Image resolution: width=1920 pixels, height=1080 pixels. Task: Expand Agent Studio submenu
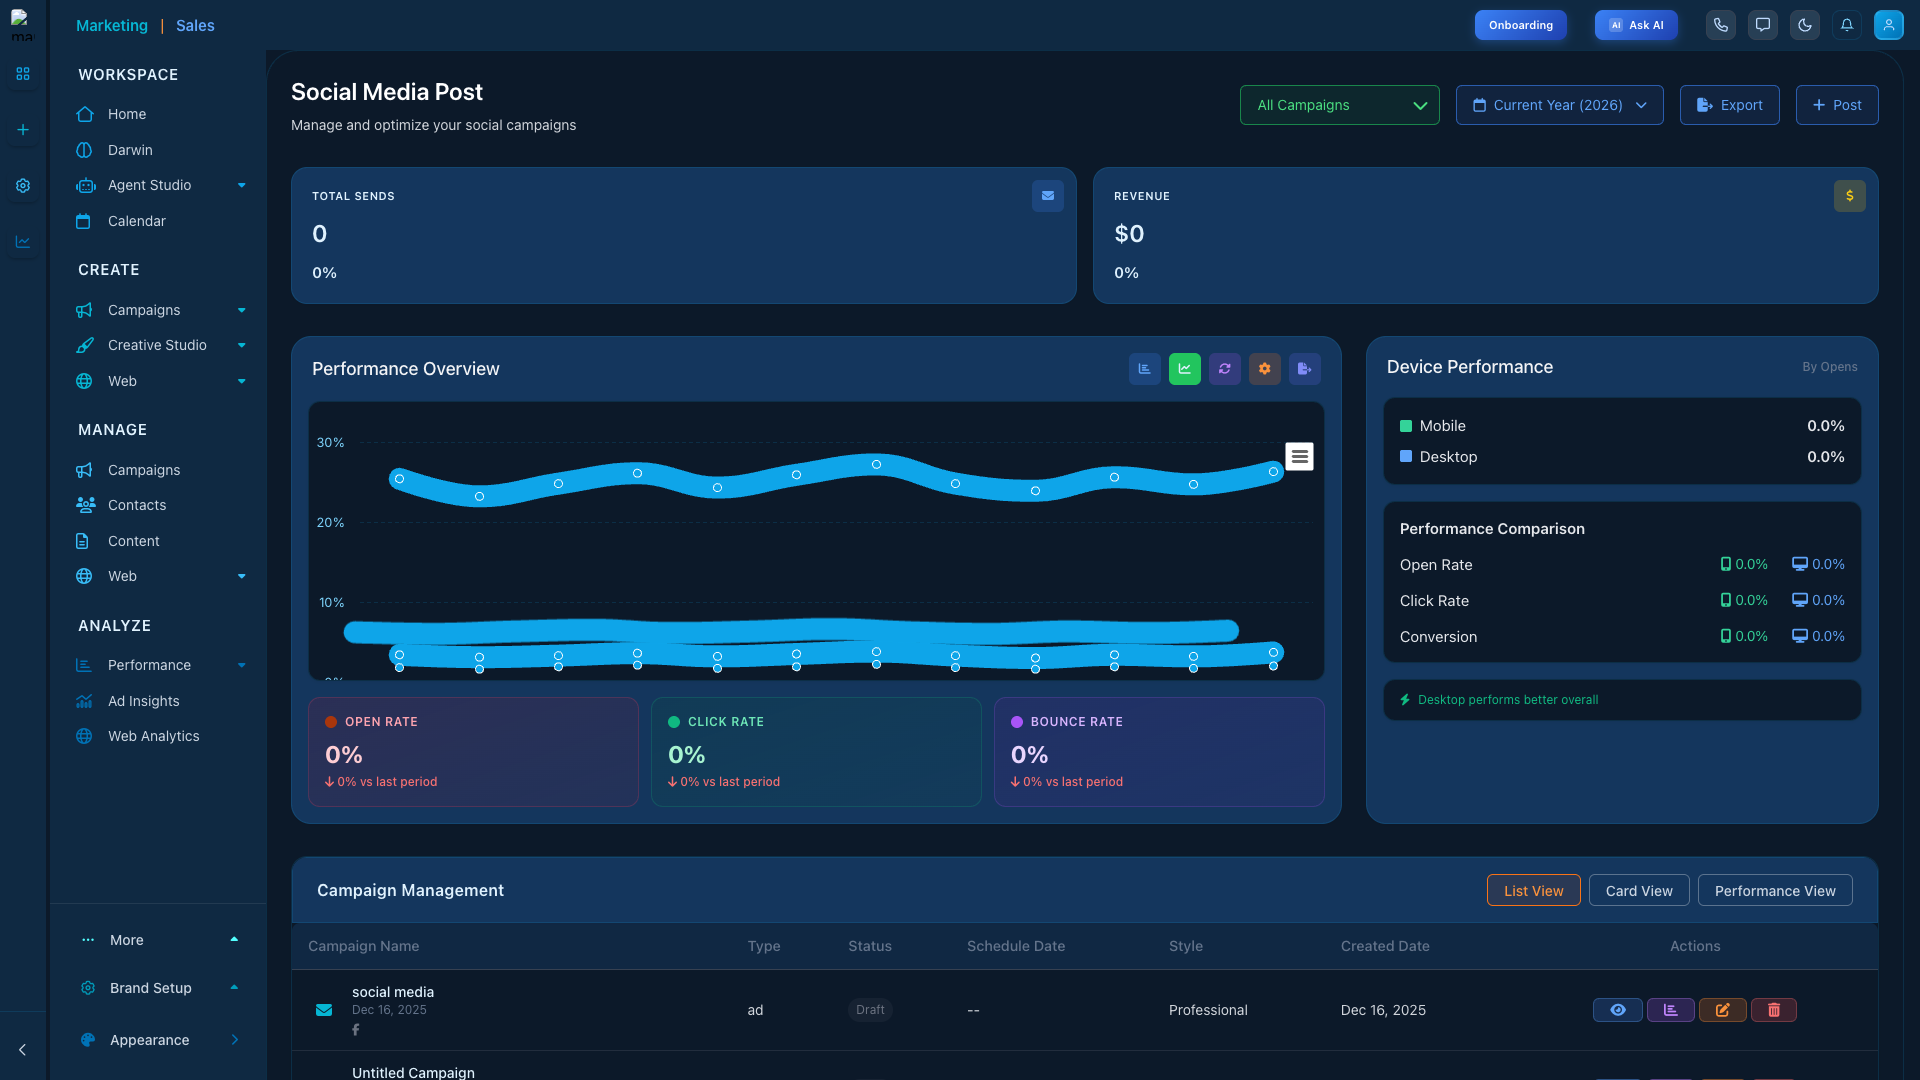tap(241, 185)
